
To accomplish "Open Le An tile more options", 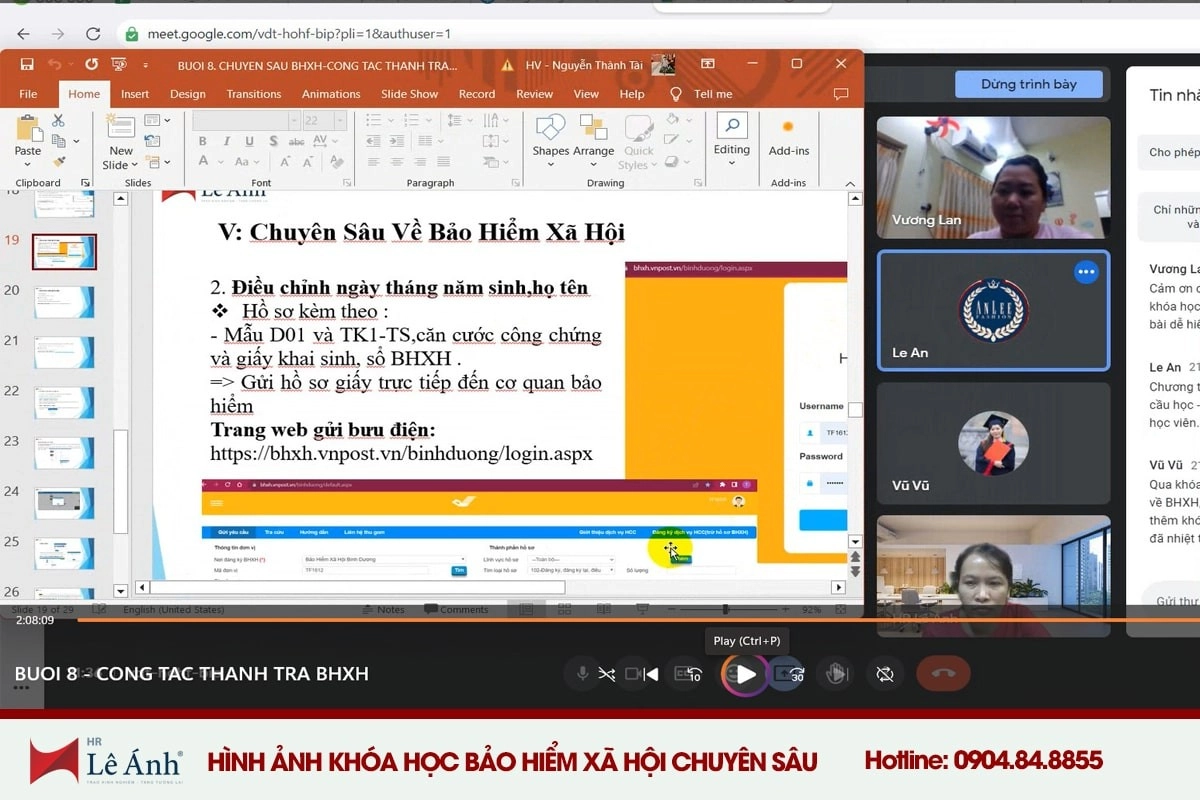I will tap(1086, 272).
